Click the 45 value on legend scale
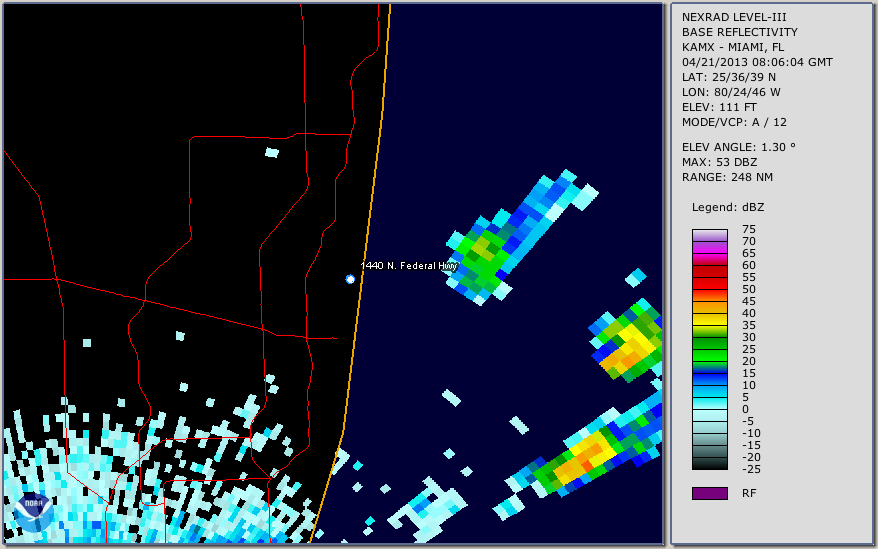 pos(749,301)
